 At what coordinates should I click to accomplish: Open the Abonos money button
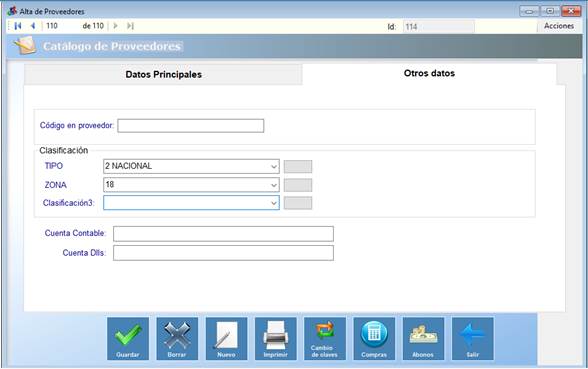[423, 339]
